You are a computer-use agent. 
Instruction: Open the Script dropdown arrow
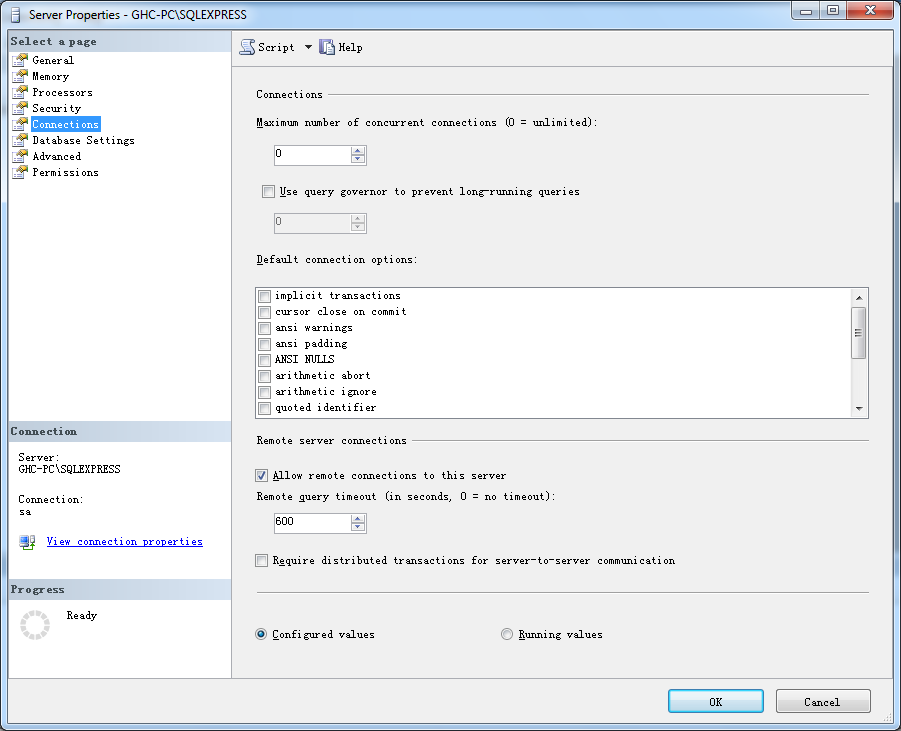(308, 47)
